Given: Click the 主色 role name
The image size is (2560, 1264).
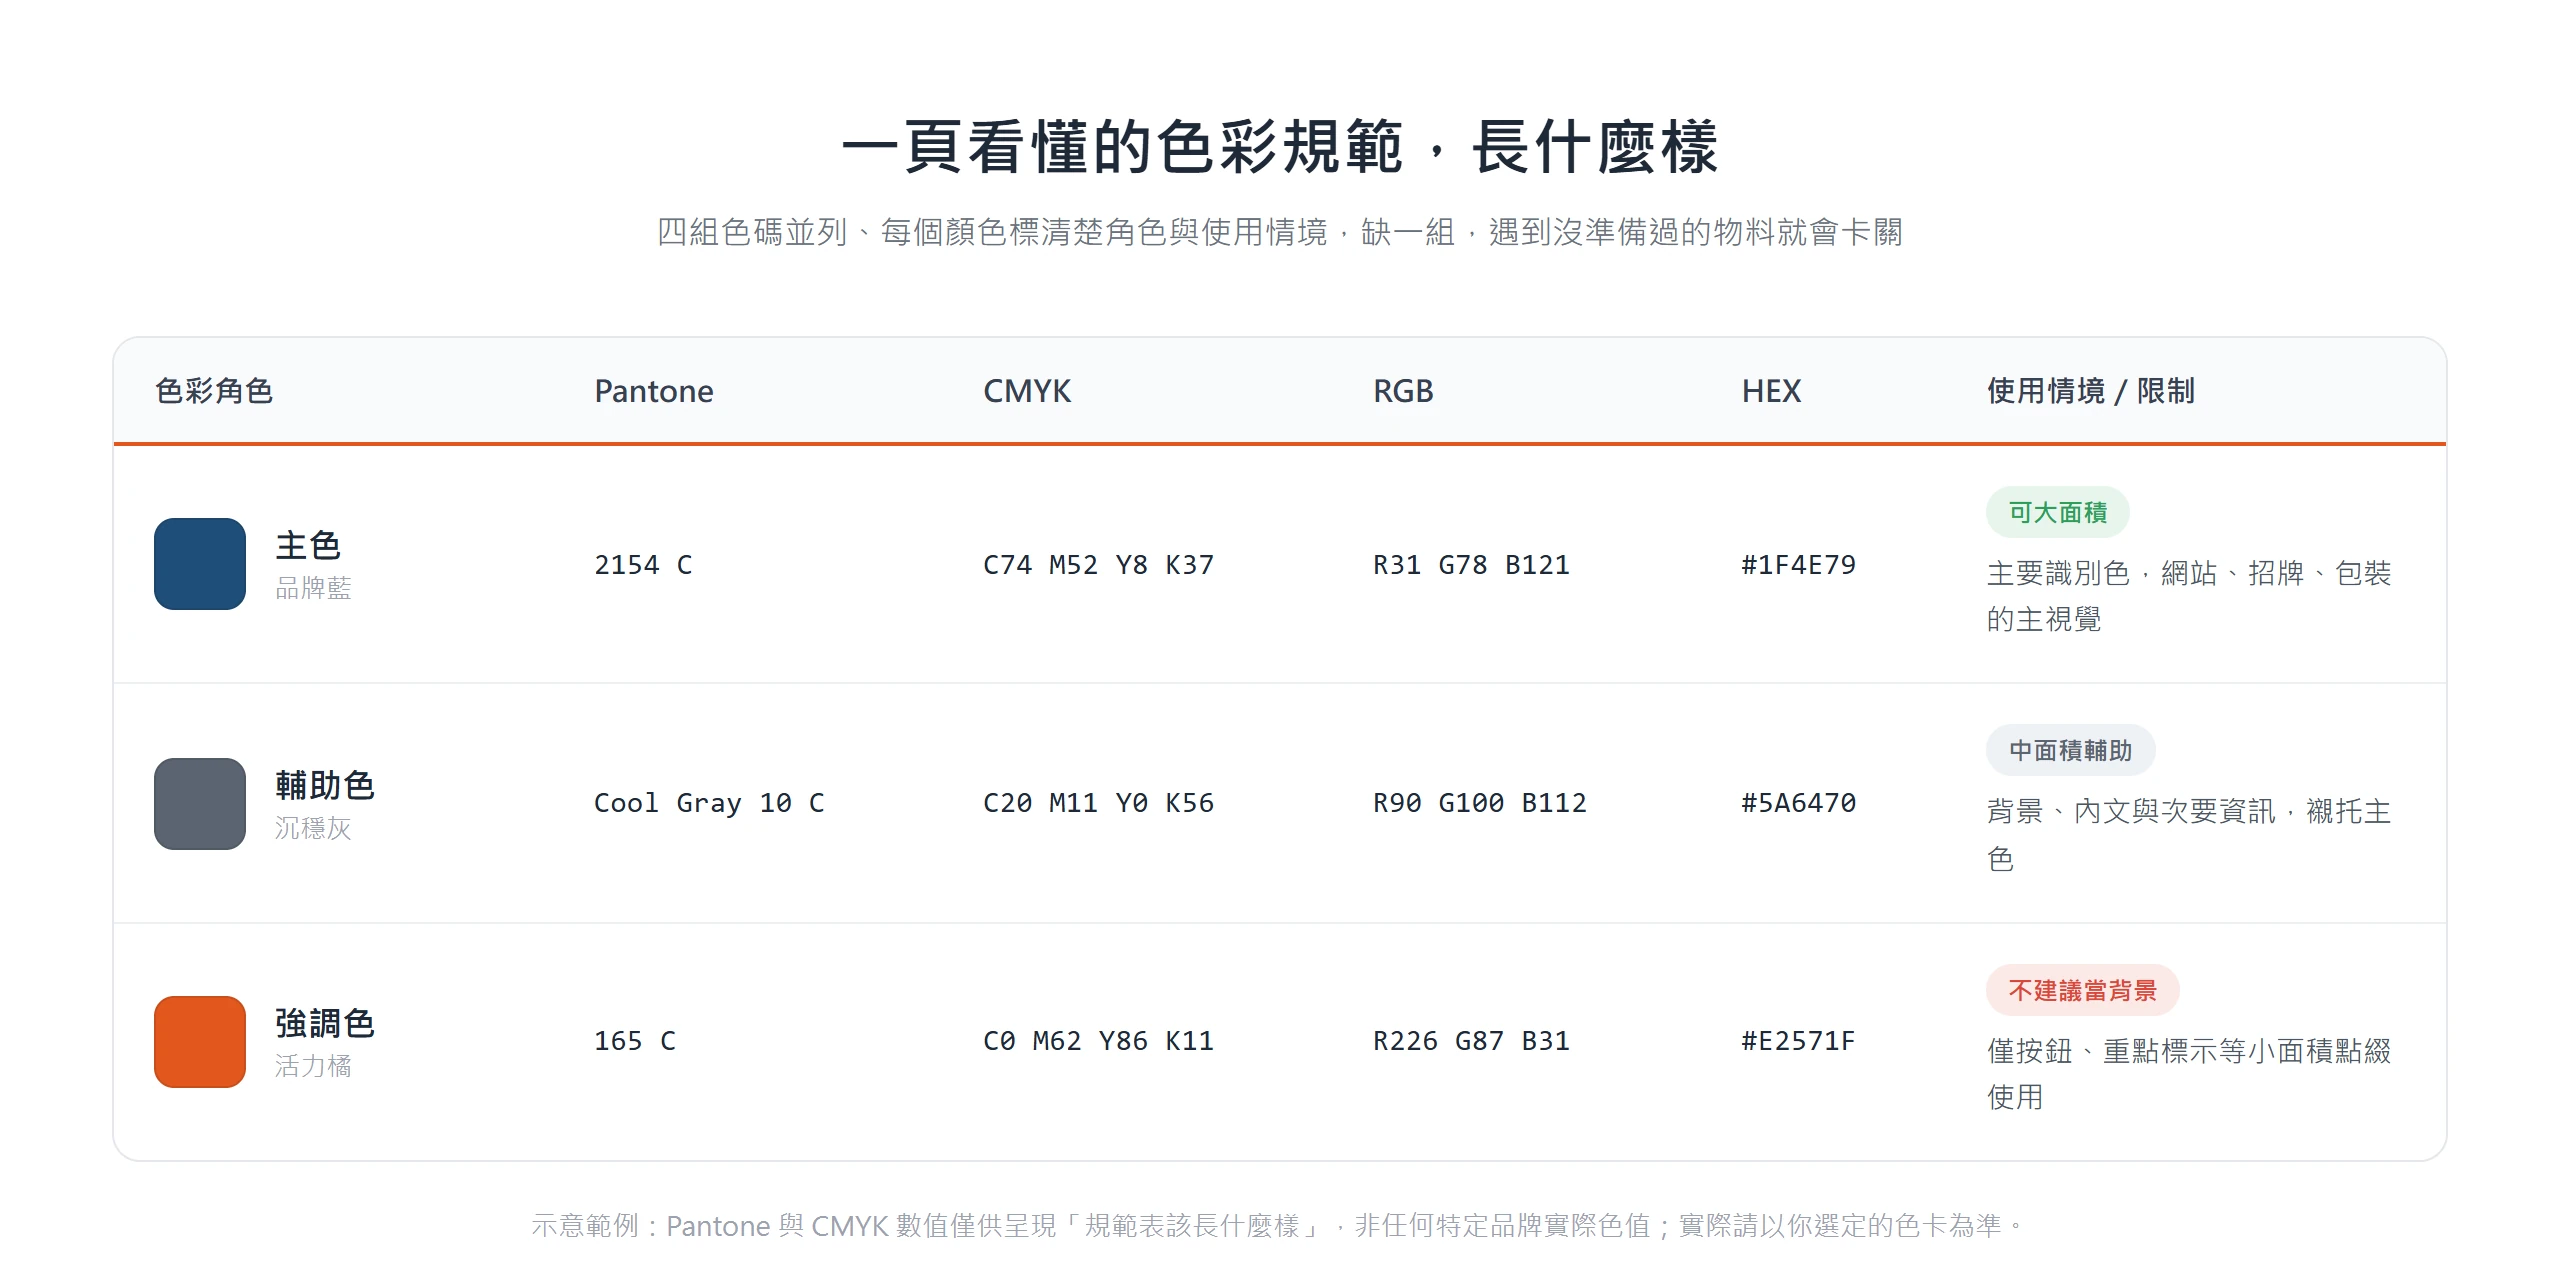Looking at the screenshot, I should tap(308, 545).
